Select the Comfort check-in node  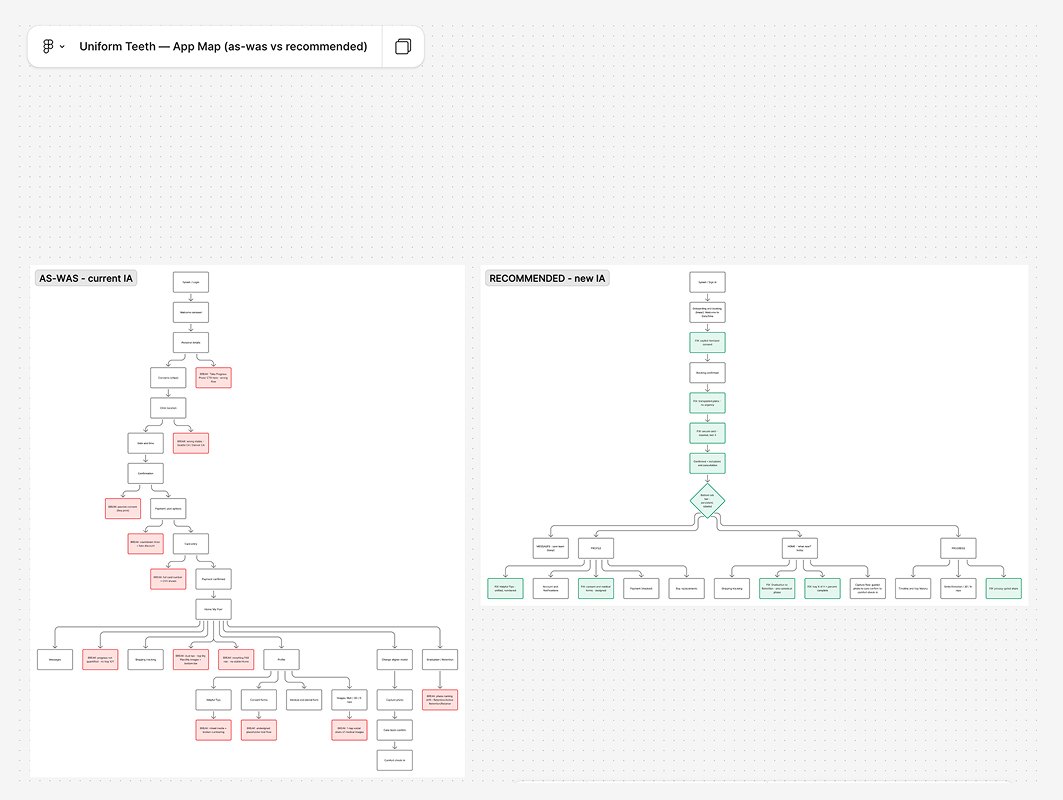click(x=395, y=760)
